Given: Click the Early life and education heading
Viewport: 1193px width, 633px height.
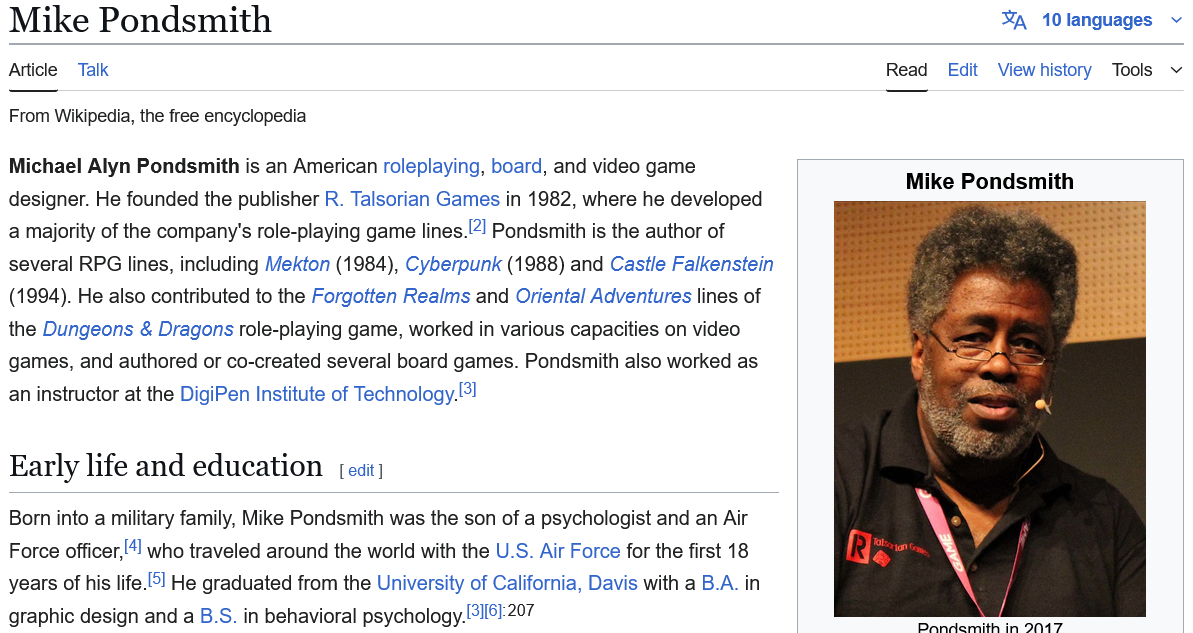Looking at the screenshot, I should point(166,466).
